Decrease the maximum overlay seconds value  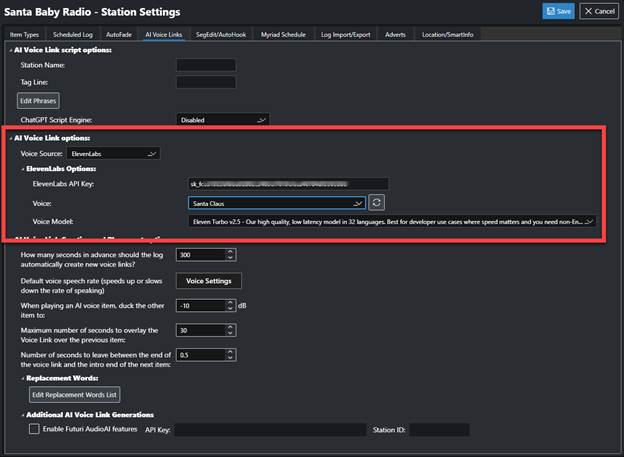coord(230,333)
